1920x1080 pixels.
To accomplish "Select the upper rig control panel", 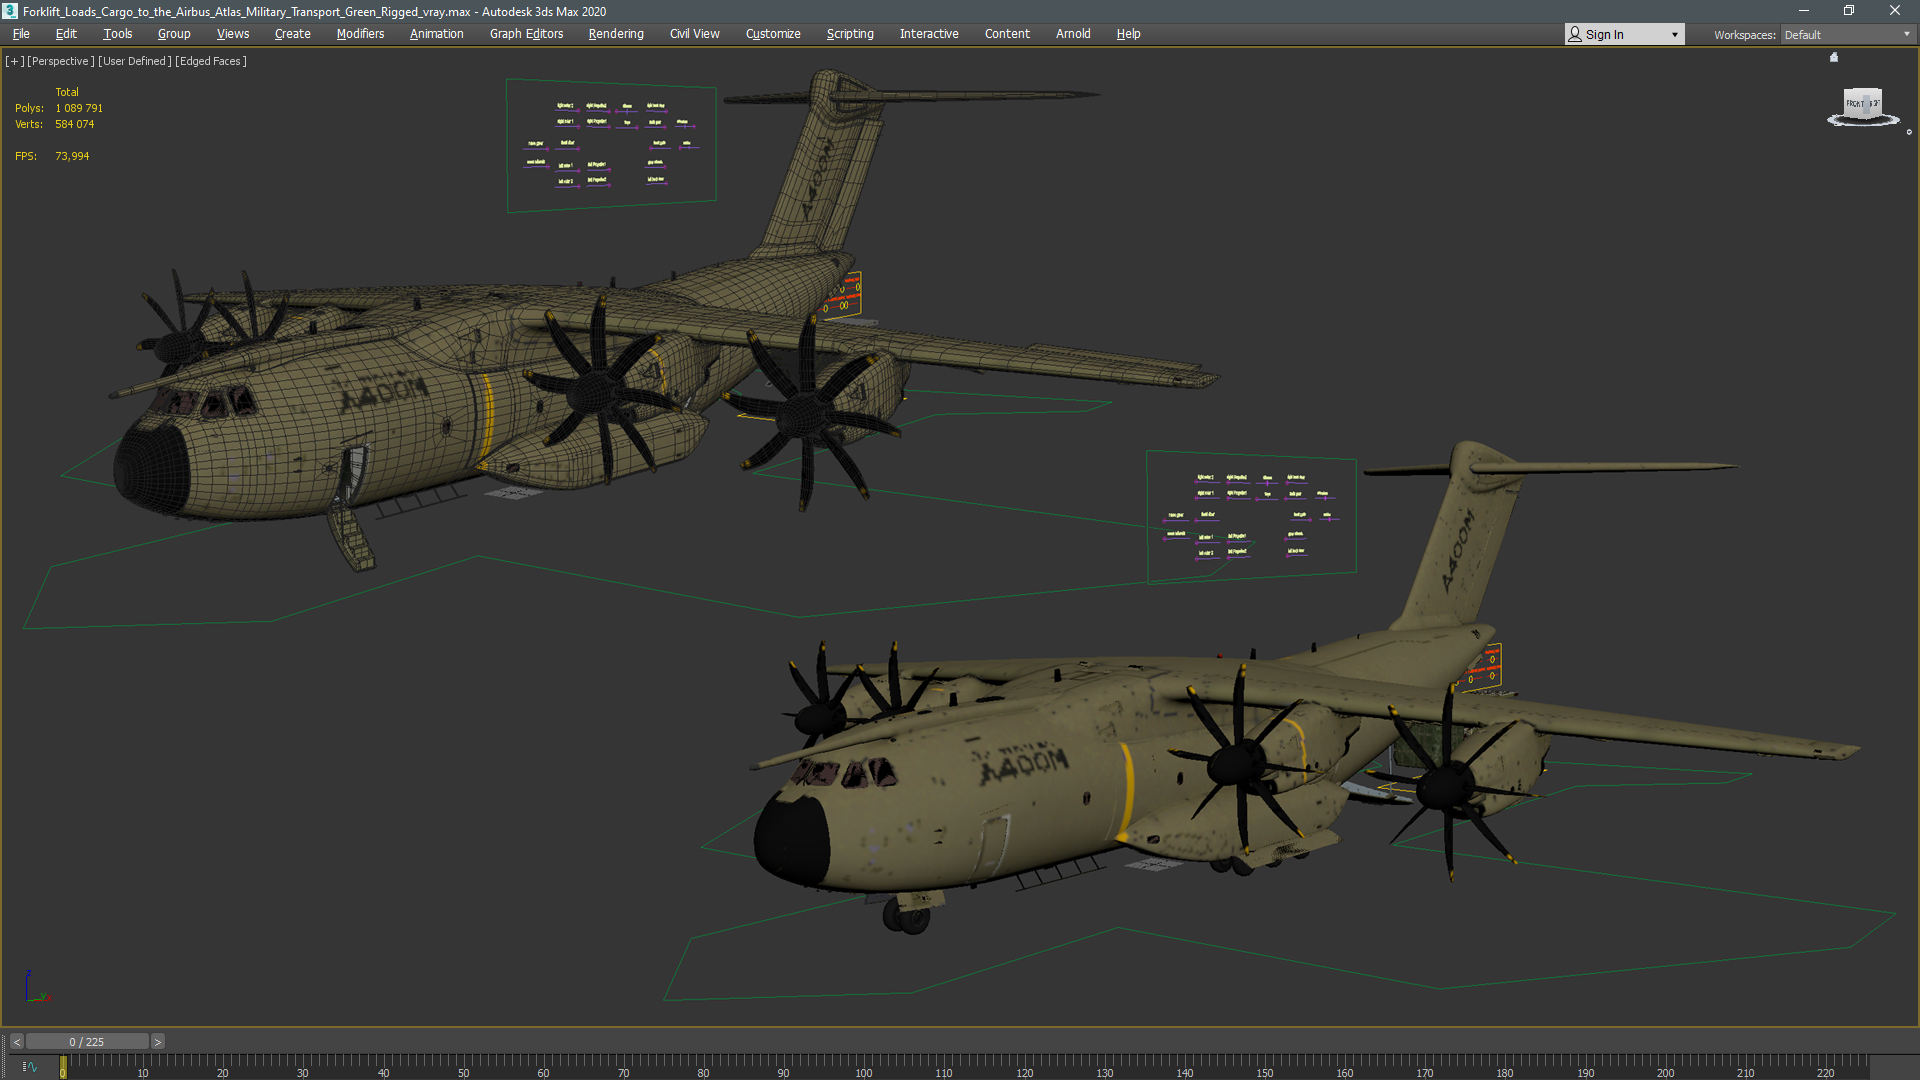I will click(x=611, y=145).
